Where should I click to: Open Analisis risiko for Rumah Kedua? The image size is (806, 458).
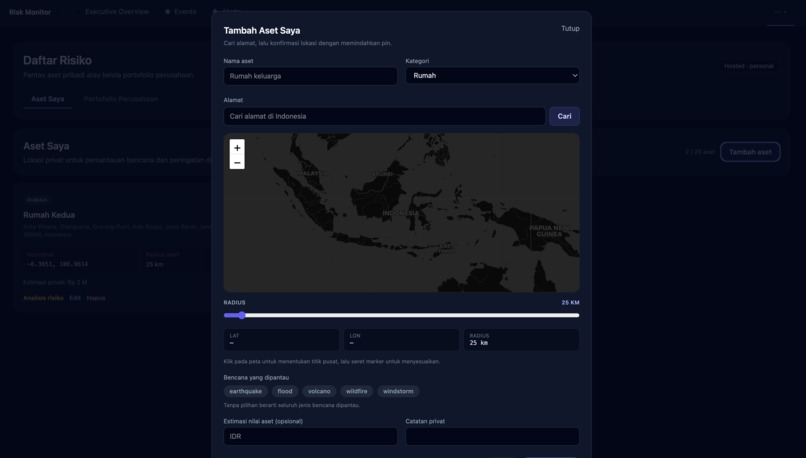click(x=43, y=298)
